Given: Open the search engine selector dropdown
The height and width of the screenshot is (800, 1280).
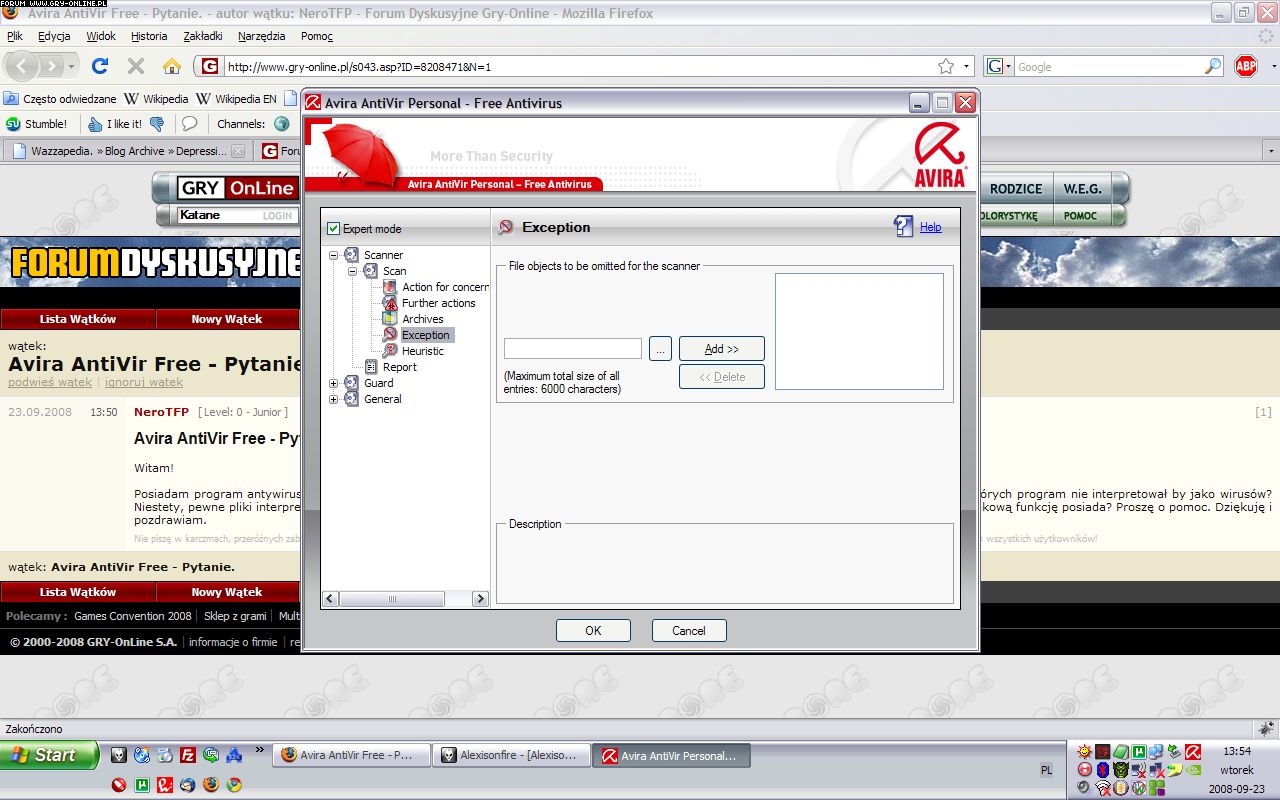Looking at the screenshot, I should 999,66.
